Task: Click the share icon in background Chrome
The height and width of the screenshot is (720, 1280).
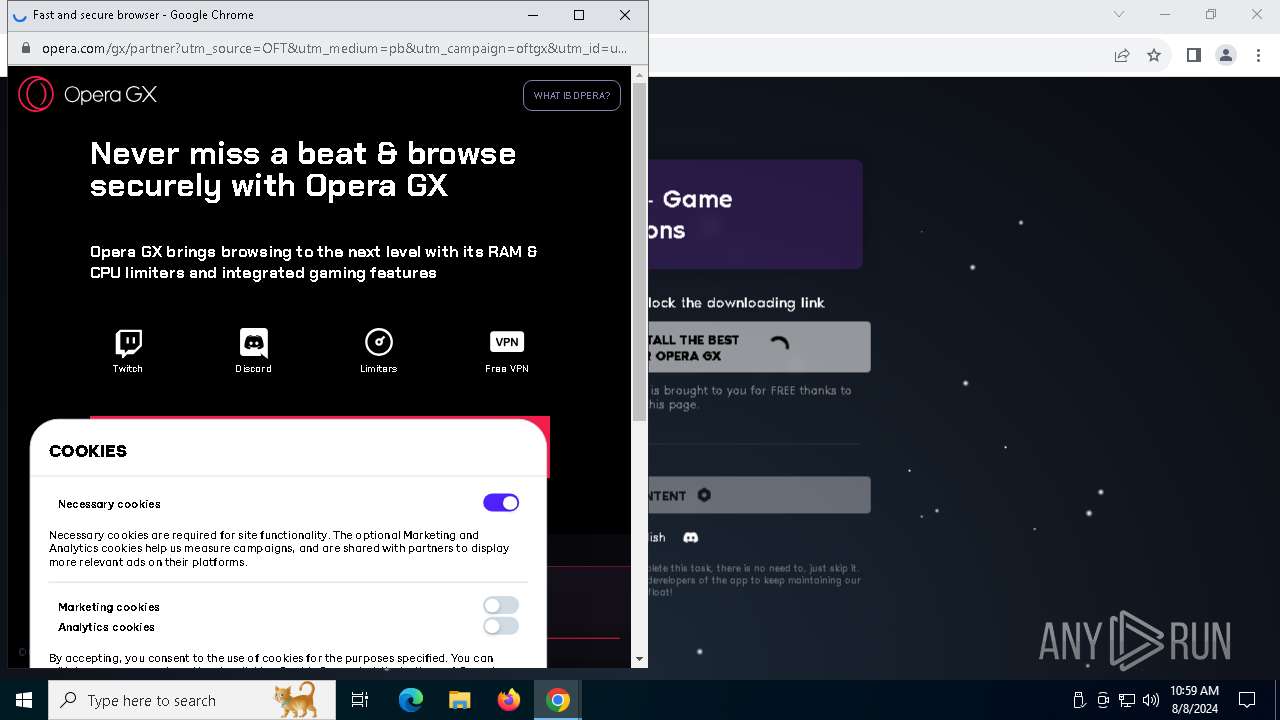Action: click(1122, 55)
